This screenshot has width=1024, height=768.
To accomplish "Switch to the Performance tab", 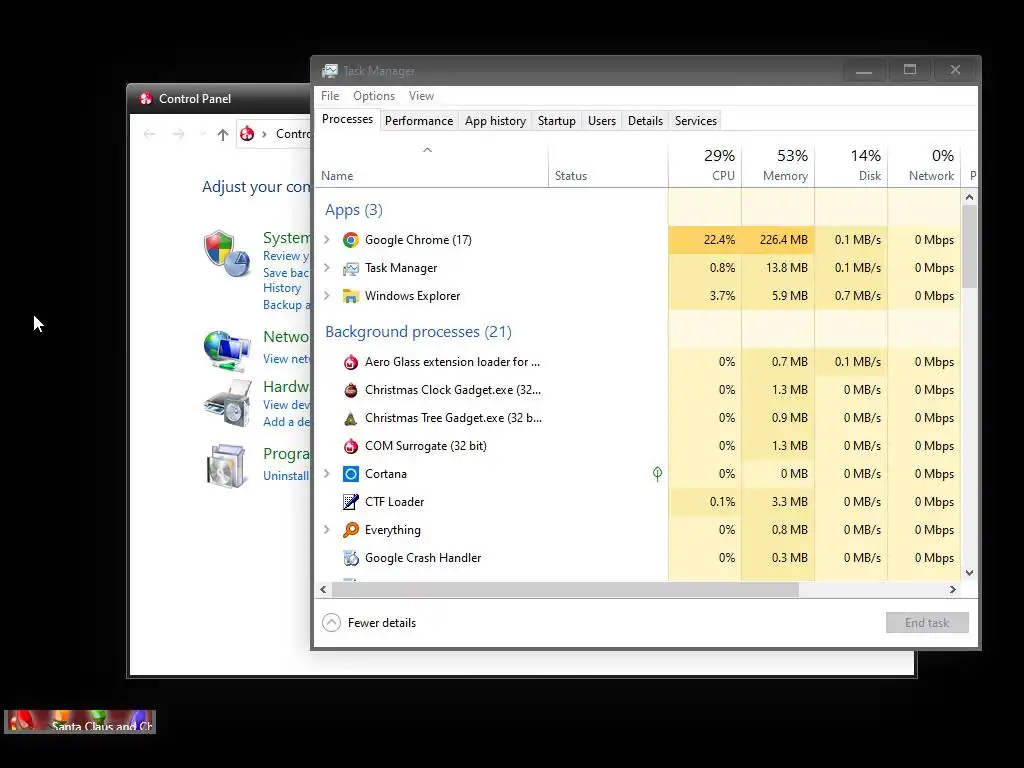I will point(419,121).
